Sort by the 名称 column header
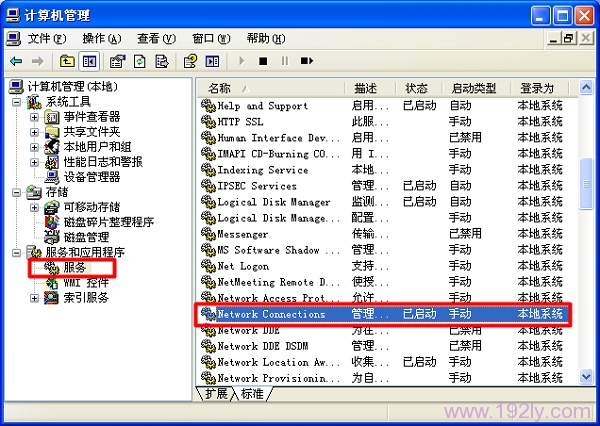 point(271,89)
